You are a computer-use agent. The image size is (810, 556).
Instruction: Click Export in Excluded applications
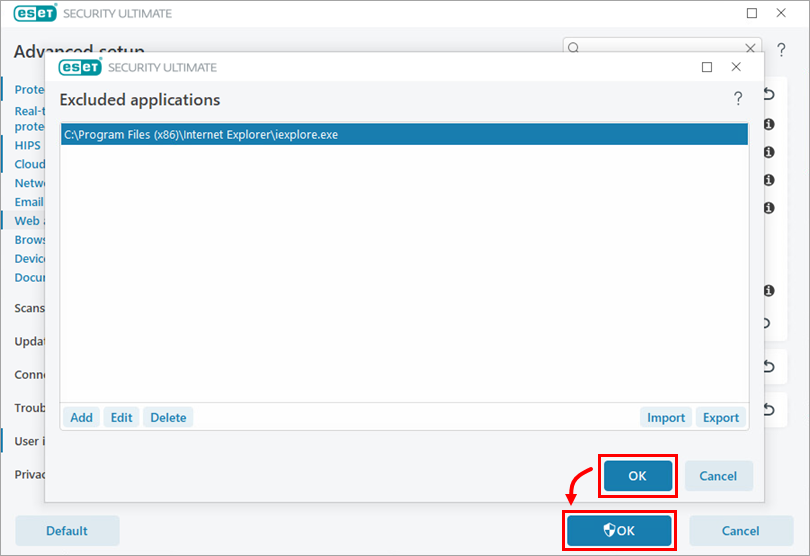[721, 418]
